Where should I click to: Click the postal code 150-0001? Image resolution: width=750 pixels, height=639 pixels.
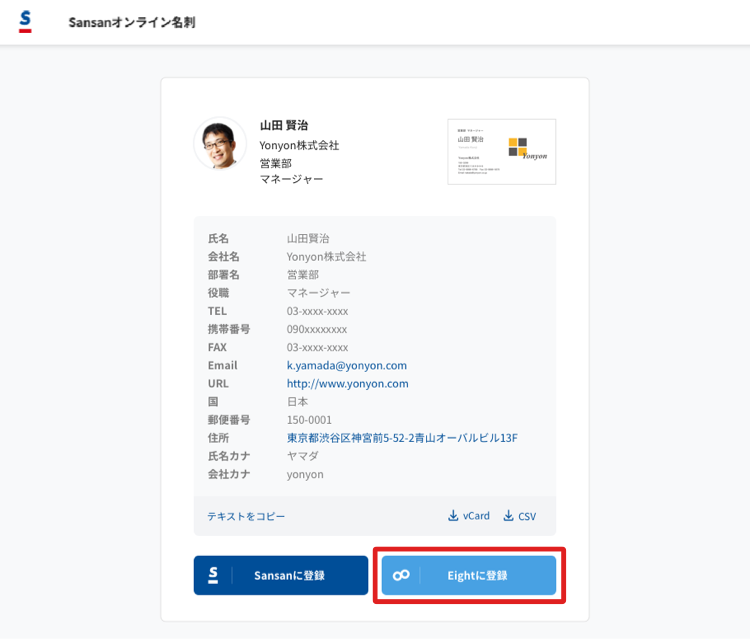click(x=309, y=420)
